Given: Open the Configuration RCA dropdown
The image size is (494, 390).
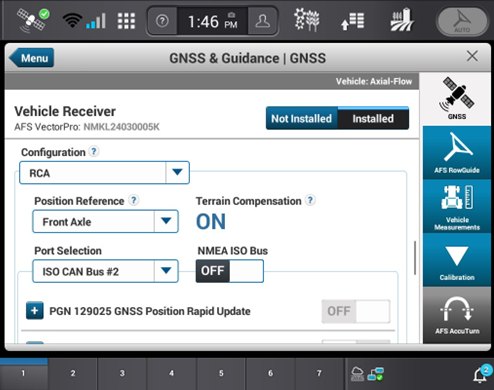Looking at the screenshot, I should [104, 173].
